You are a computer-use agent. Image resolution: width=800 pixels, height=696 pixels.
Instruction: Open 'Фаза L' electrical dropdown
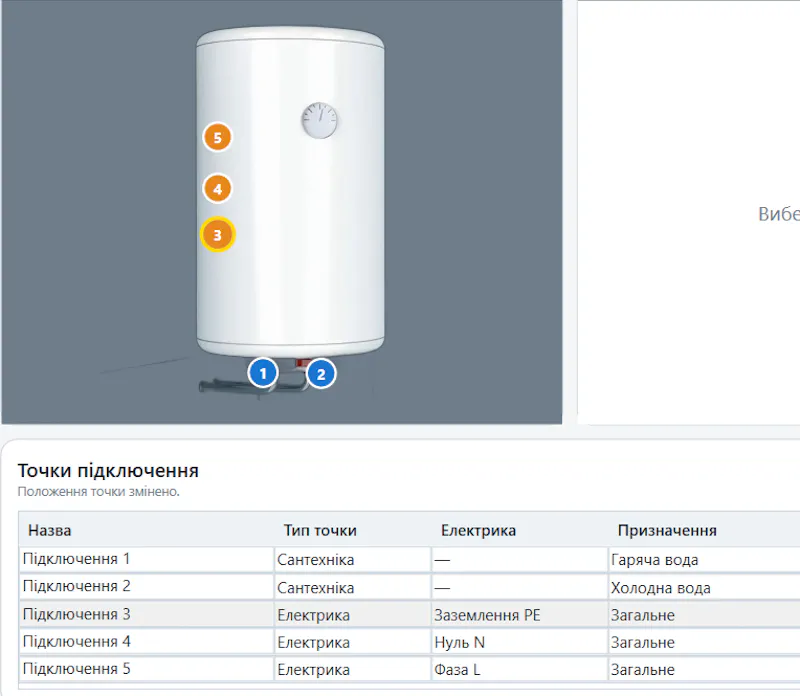[519, 669]
